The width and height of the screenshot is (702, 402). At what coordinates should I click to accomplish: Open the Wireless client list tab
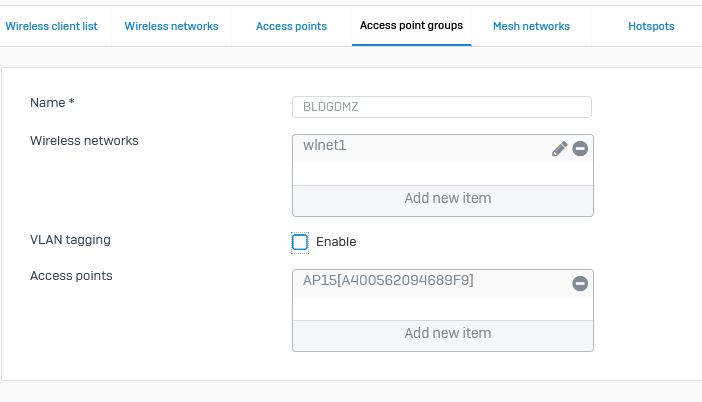click(51, 26)
